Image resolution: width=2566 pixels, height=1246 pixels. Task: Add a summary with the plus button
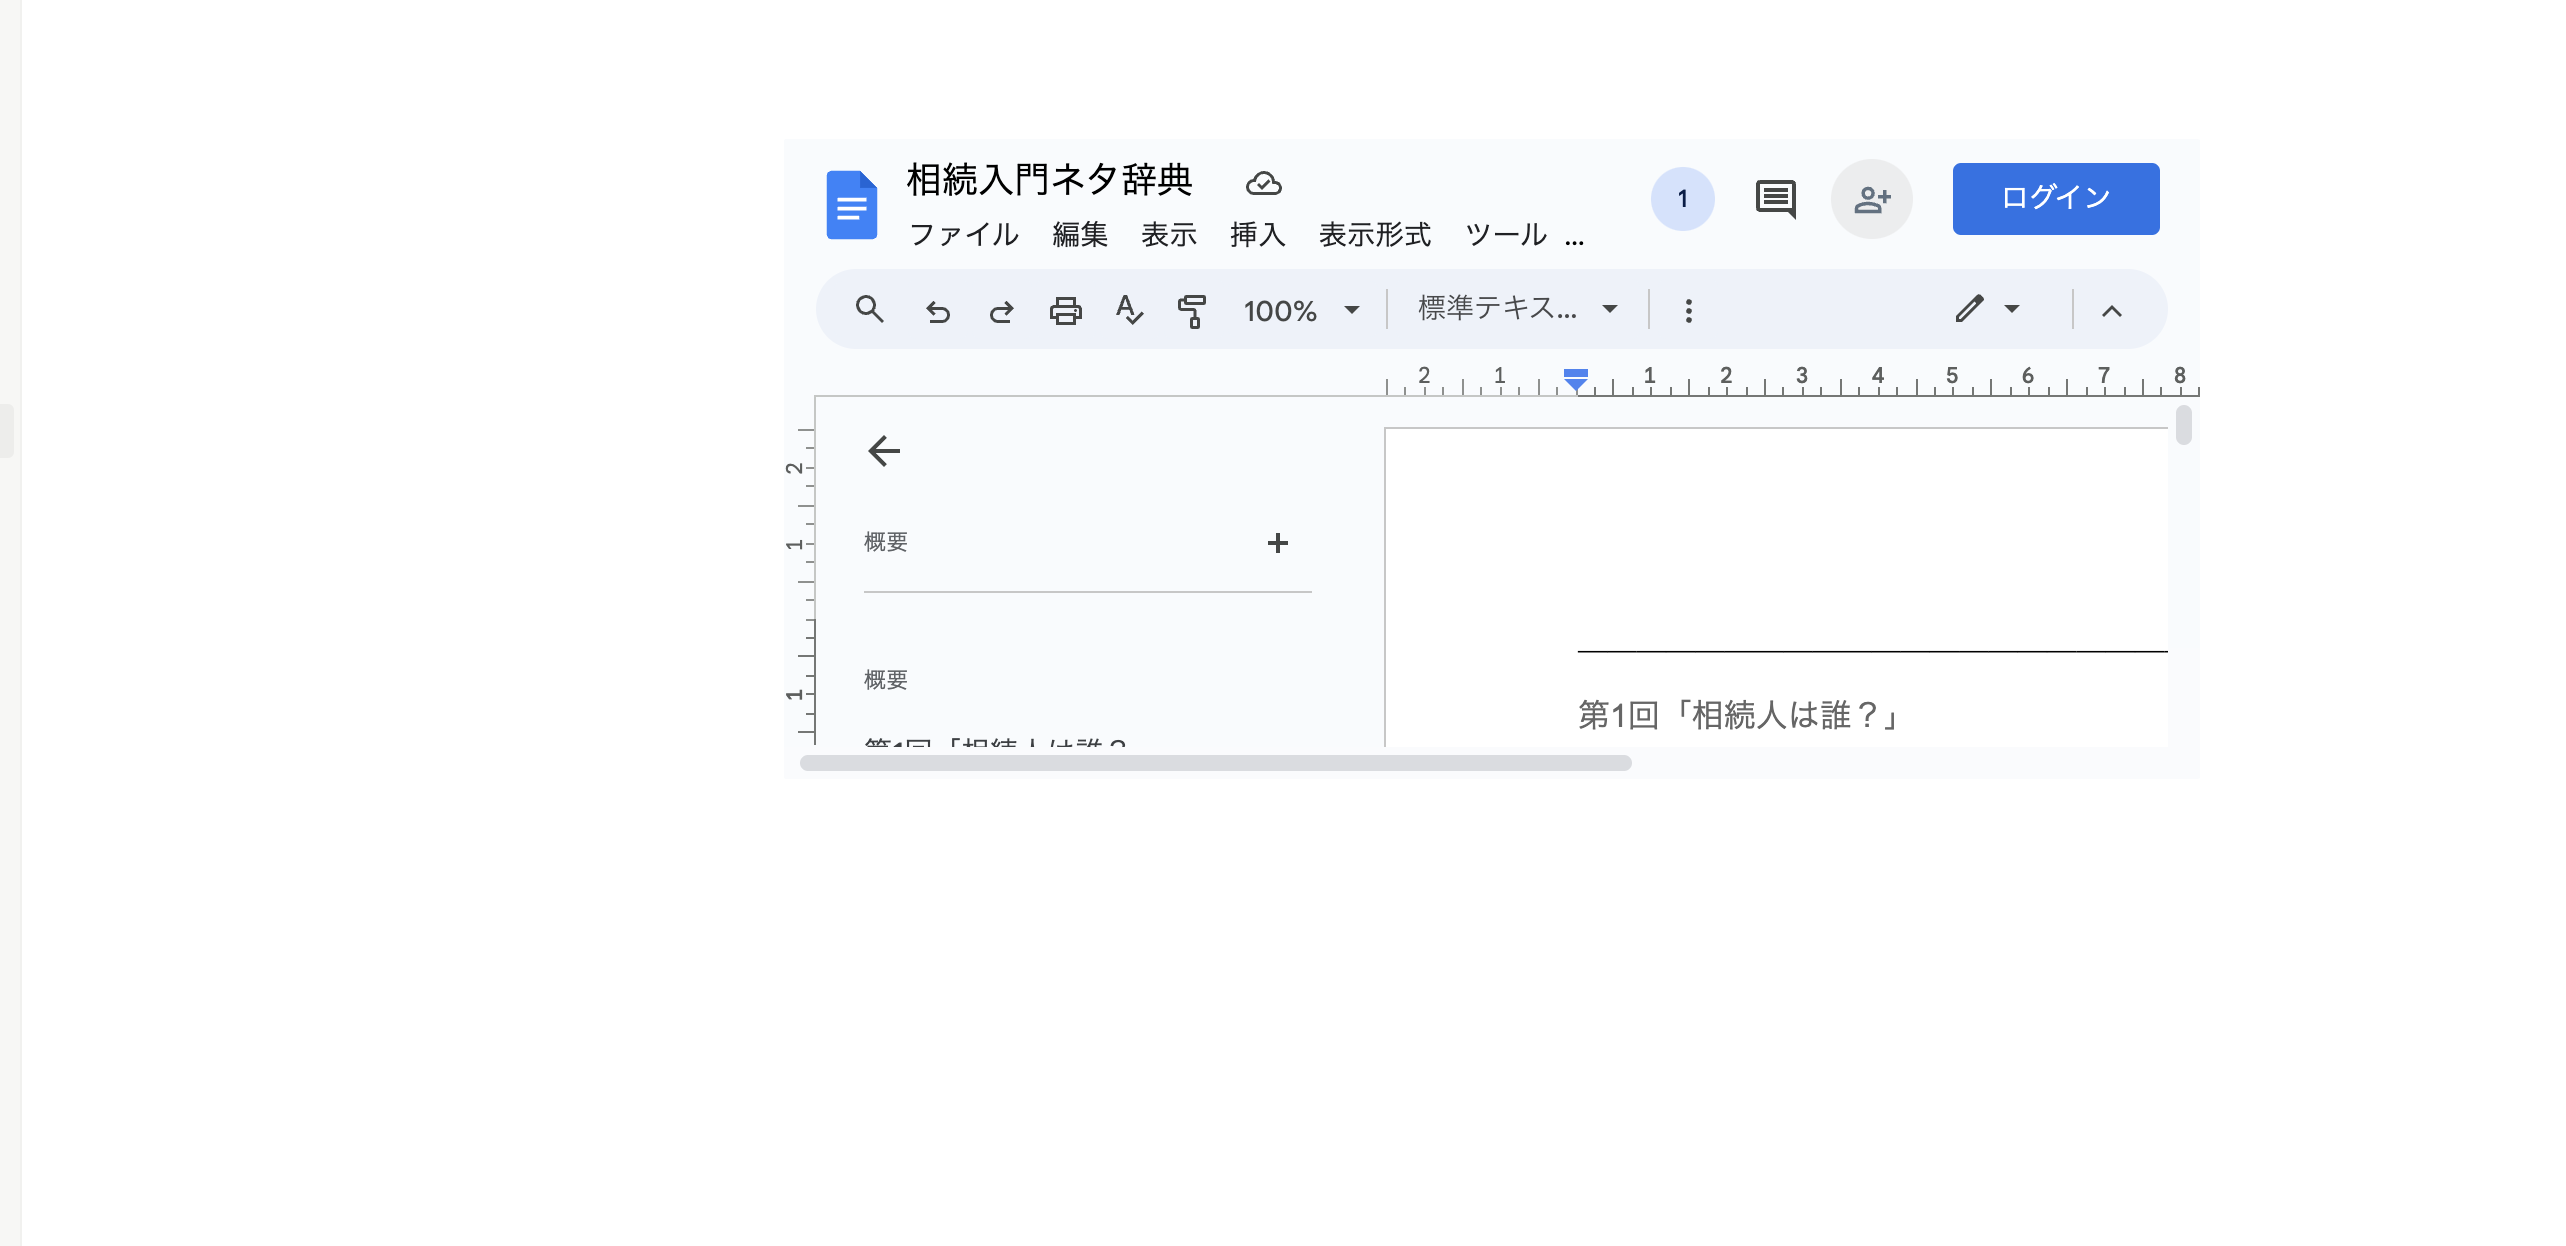(x=1277, y=543)
